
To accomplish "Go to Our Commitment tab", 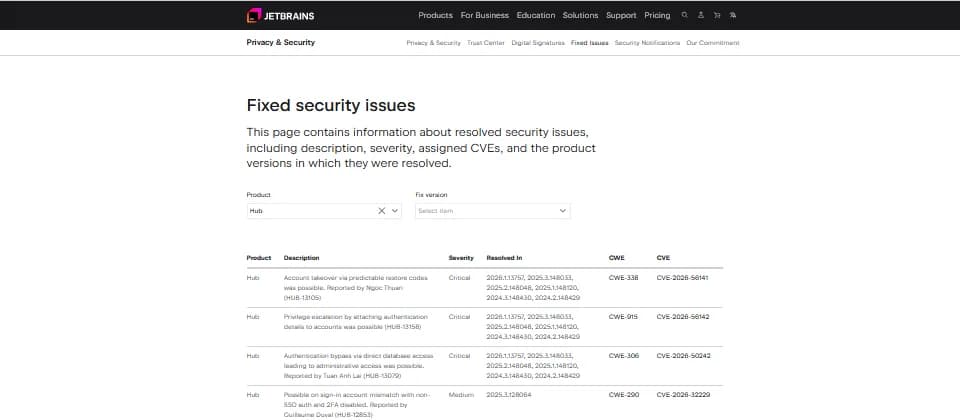I will click(x=713, y=43).
